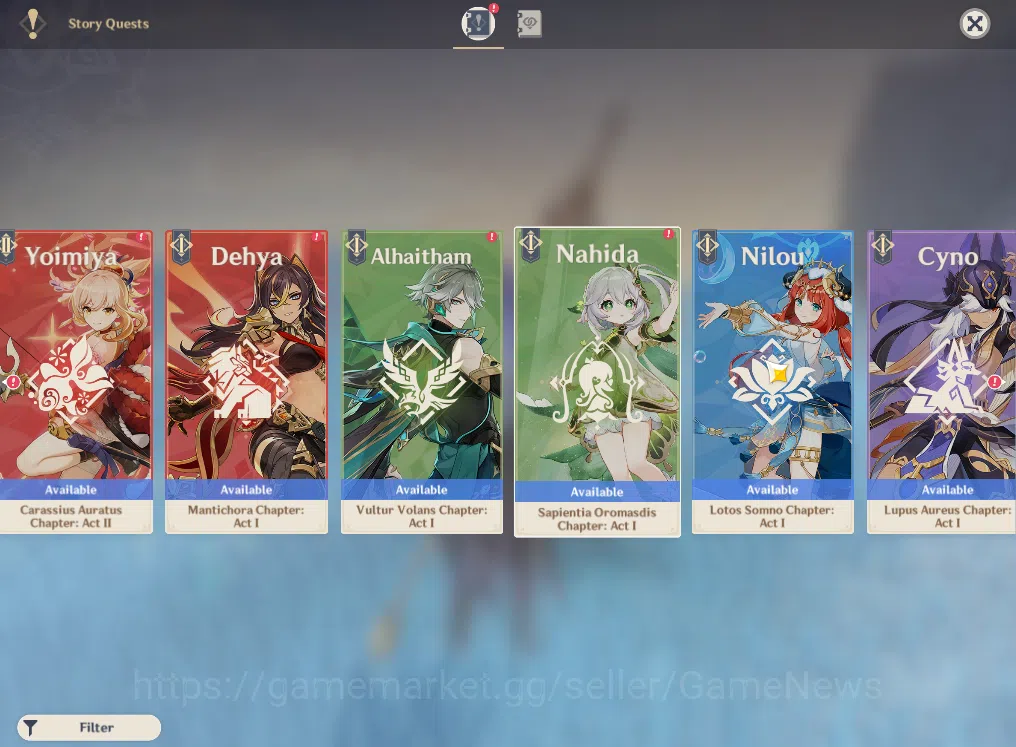Click the Cyno name heading
Screen dimensions: 1016x747
[947, 257]
